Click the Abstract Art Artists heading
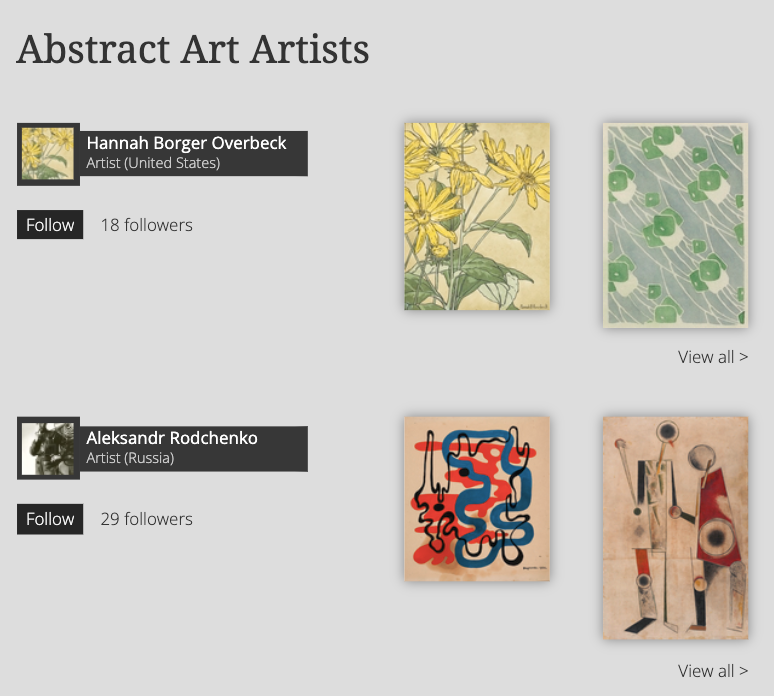Viewport: 774px width, 696px height. (193, 49)
